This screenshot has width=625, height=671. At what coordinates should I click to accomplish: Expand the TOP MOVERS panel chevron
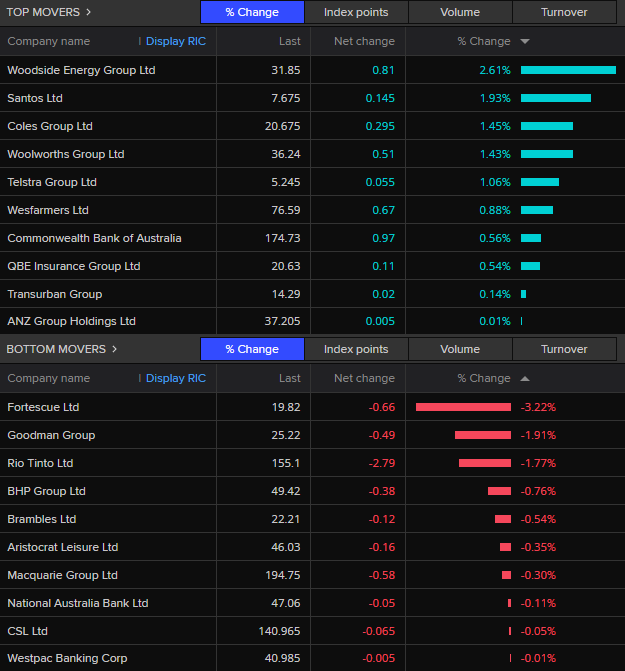pos(88,13)
